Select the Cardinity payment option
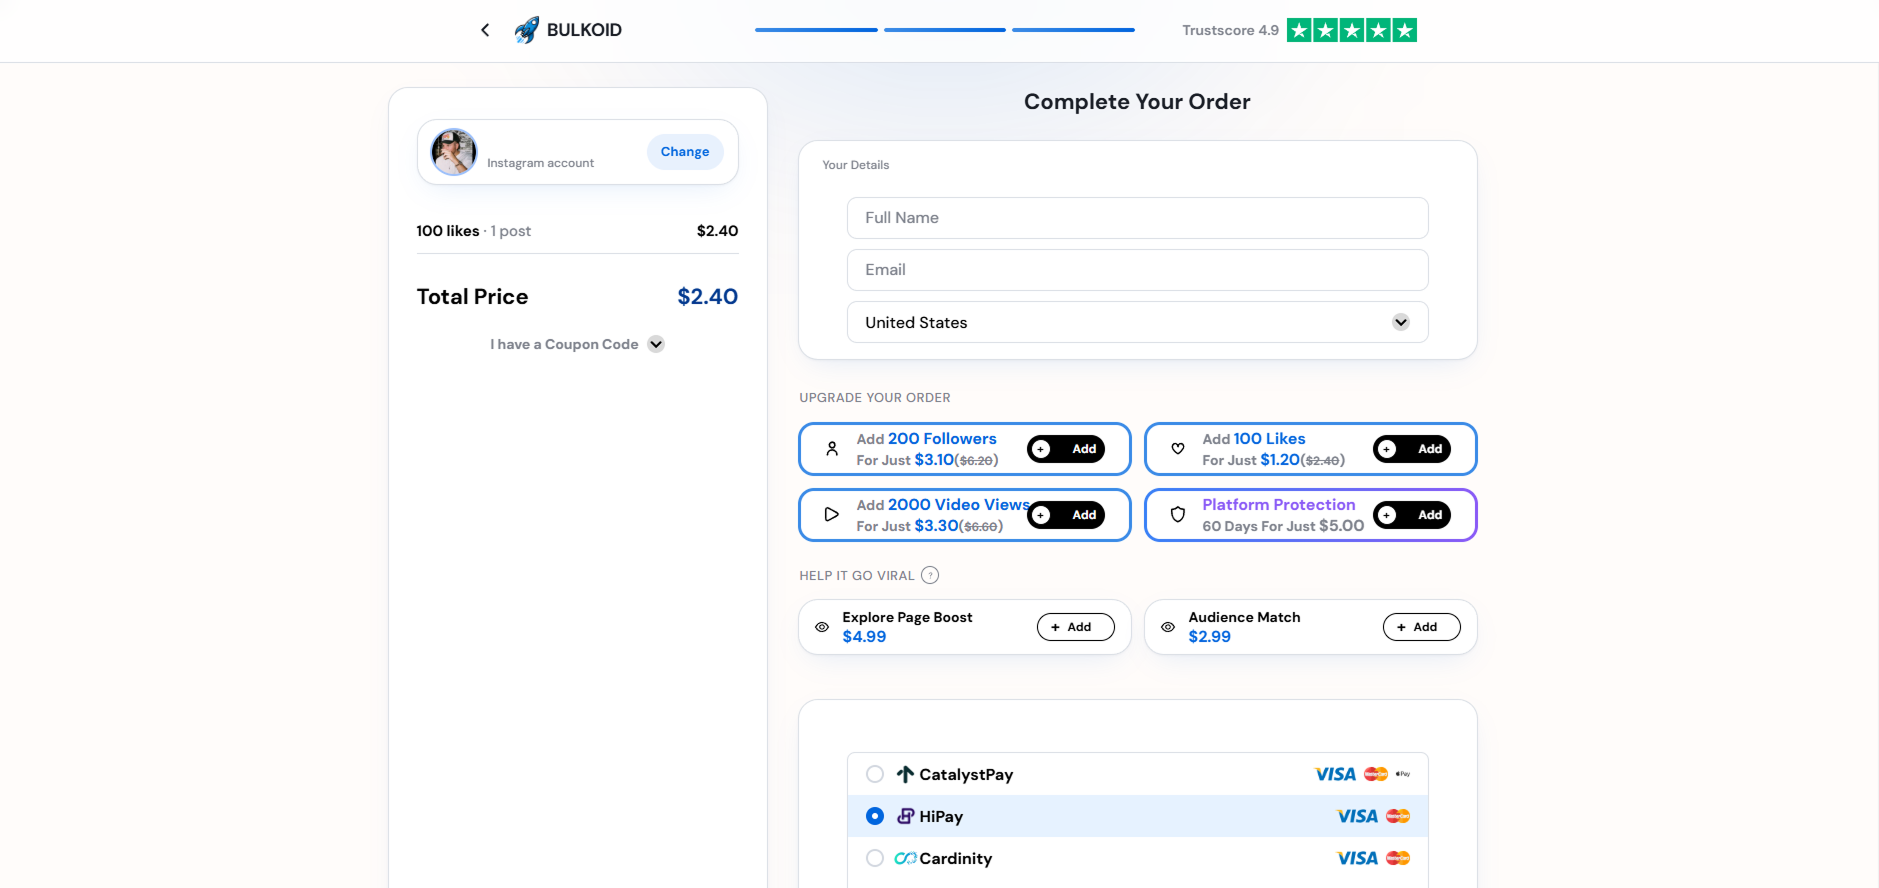The height and width of the screenshot is (888, 1879). click(1137, 858)
